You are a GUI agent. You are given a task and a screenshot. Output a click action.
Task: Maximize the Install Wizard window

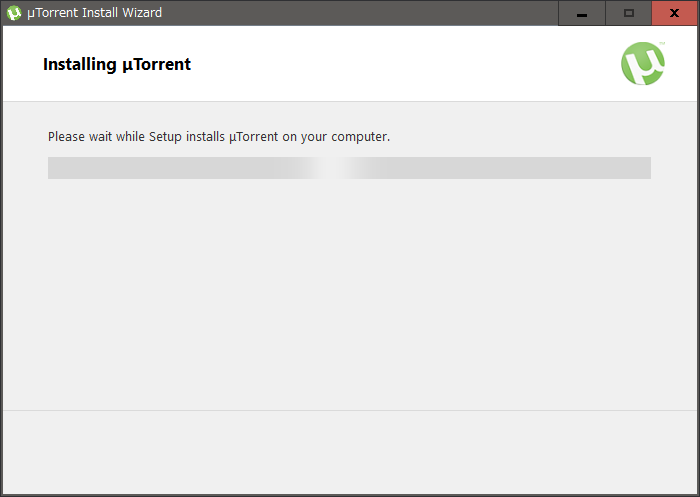[x=629, y=13]
